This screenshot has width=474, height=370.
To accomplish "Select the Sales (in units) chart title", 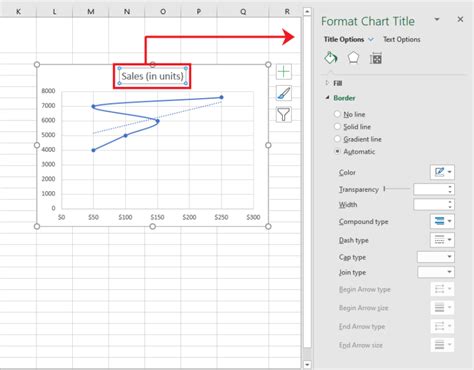I will click(x=152, y=76).
